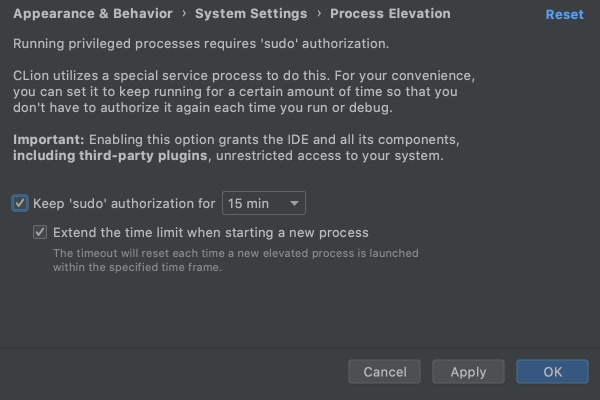600x400 pixels.
Task: Toggle the Extend the time limit checkbox
Action: [40, 232]
